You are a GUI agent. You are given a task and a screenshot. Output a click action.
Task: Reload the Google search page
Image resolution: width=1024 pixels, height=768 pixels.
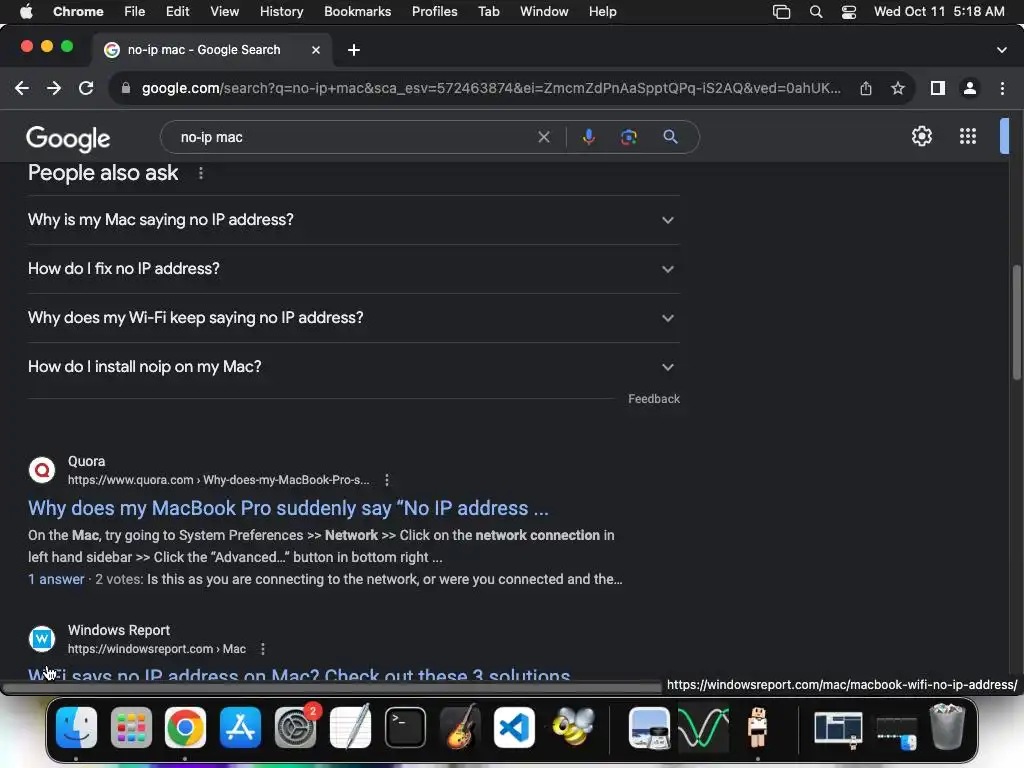tap(86, 88)
